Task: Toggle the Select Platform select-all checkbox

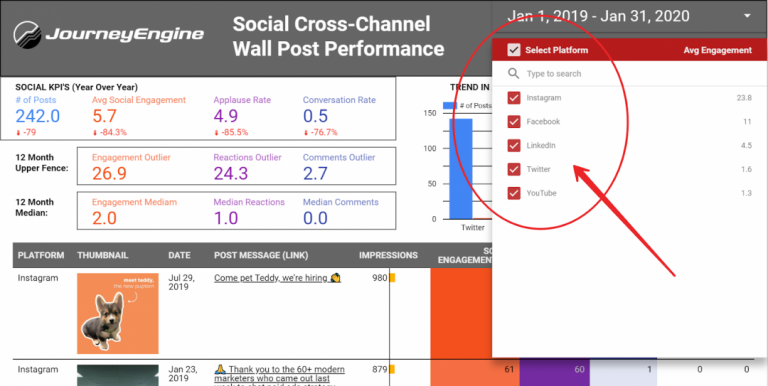Action: 513,50
